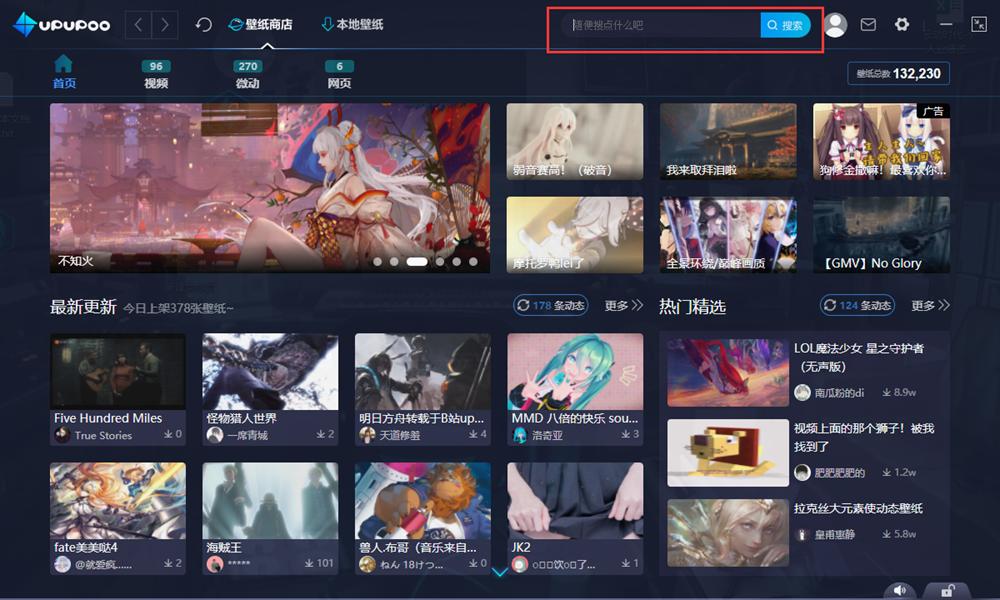
Task: Open the mail messages icon
Action: pyautogui.click(x=868, y=25)
